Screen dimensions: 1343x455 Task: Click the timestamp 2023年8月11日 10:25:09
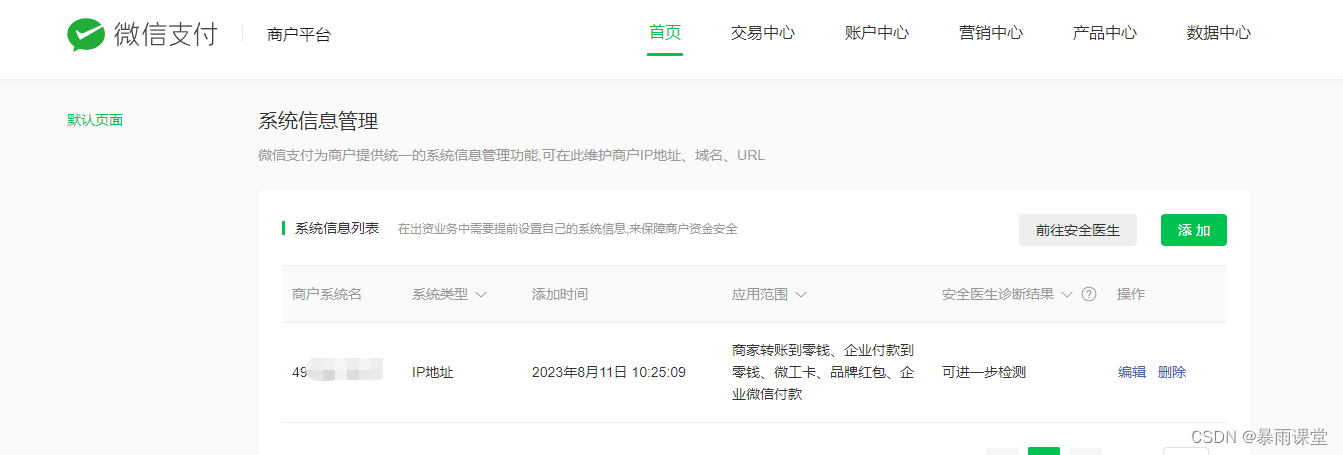[x=609, y=372]
